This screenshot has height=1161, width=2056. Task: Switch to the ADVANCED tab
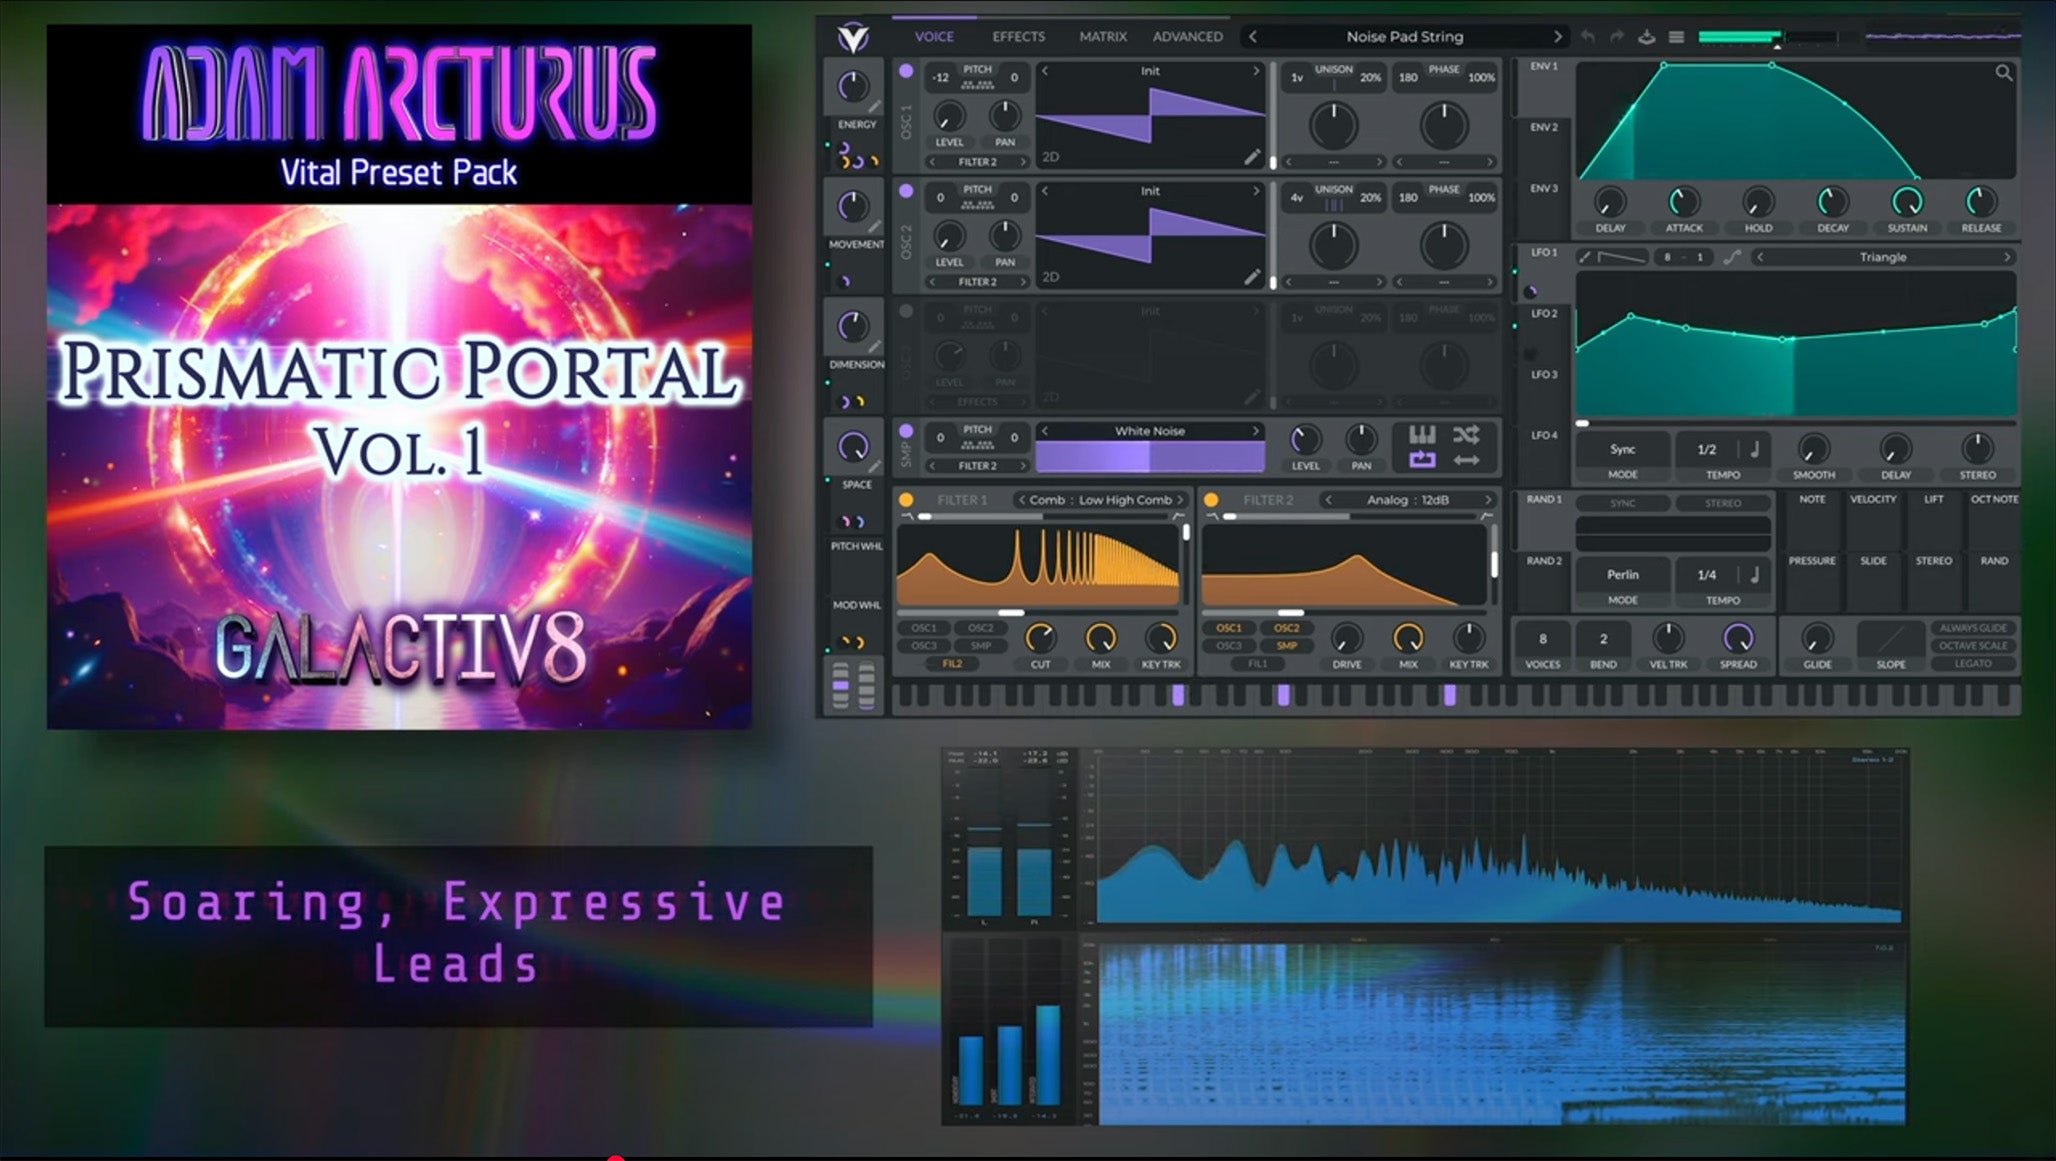pyautogui.click(x=1187, y=37)
